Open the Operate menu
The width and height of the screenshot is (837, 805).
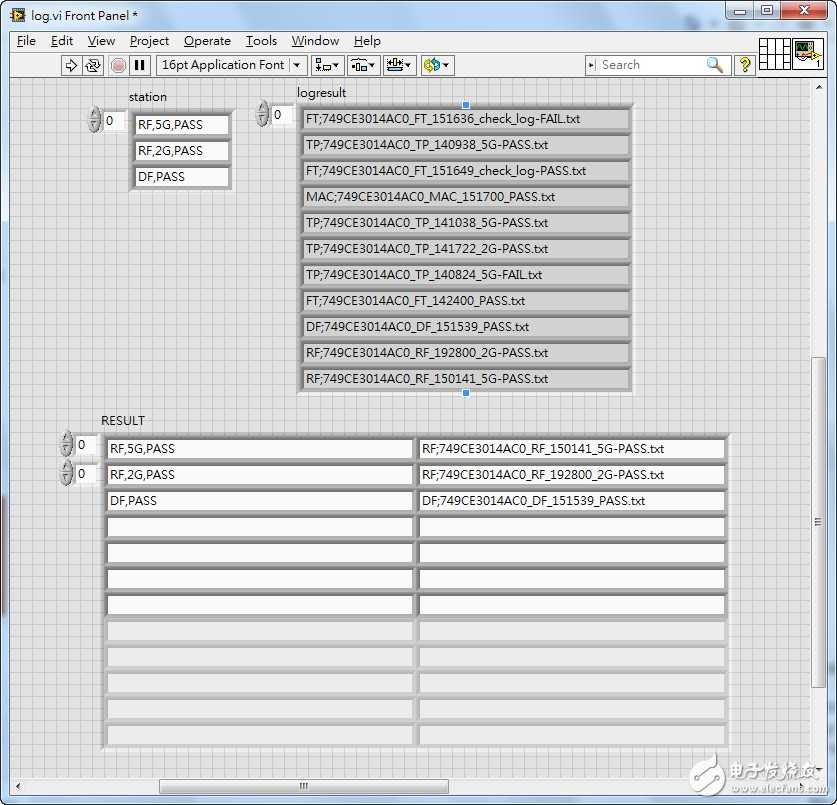click(207, 41)
